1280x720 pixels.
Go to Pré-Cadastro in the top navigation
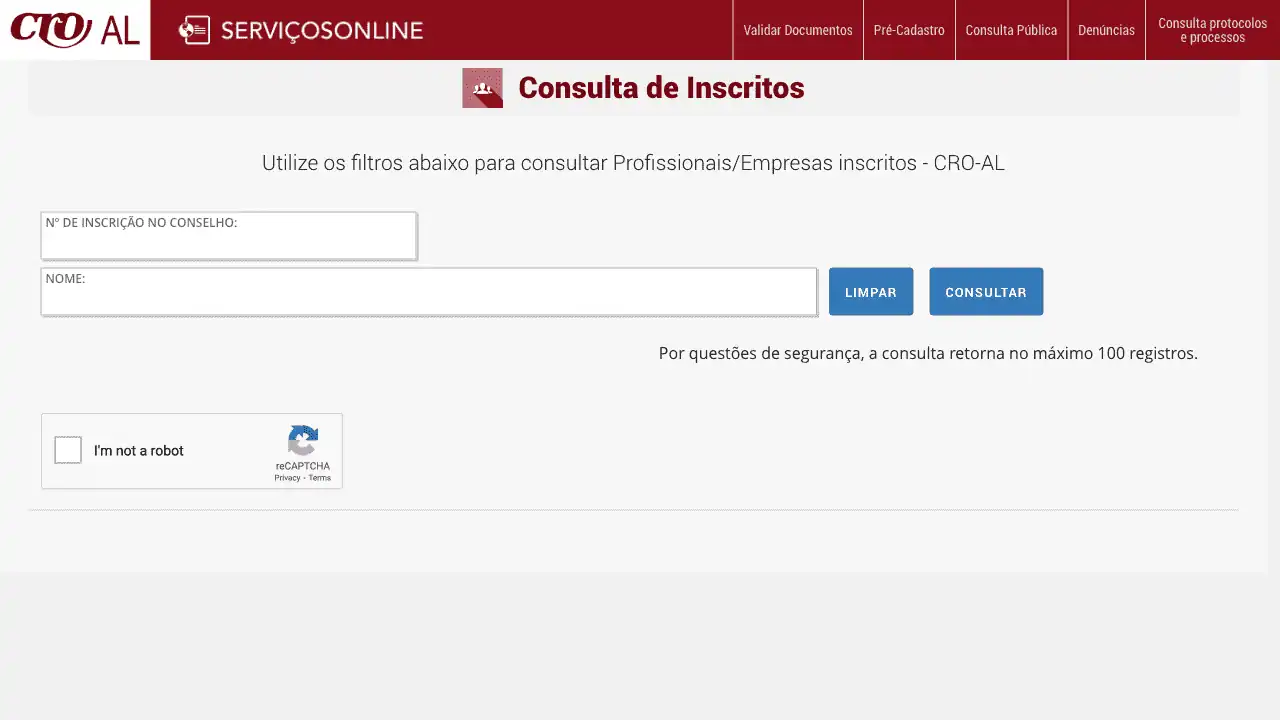pyautogui.click(x=908, y=30)
